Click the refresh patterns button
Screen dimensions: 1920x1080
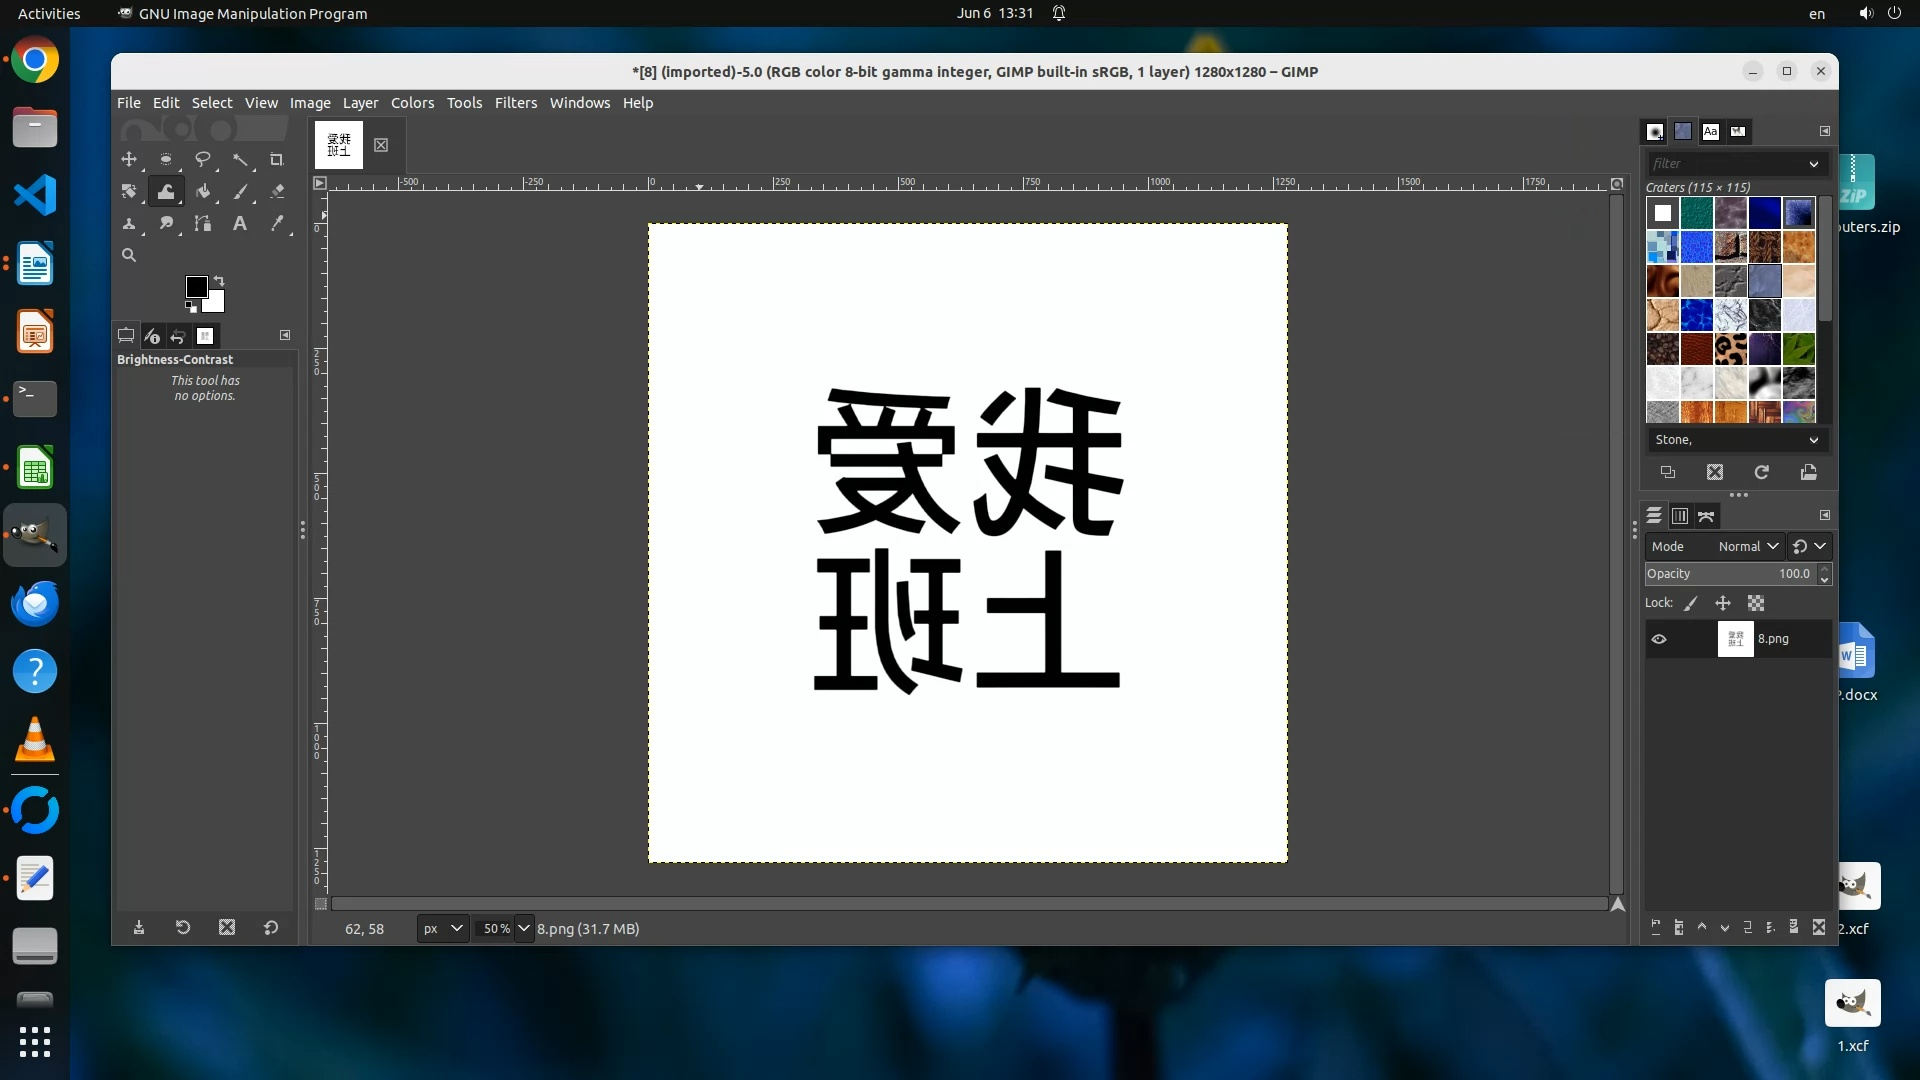(x=1762, y=472)
